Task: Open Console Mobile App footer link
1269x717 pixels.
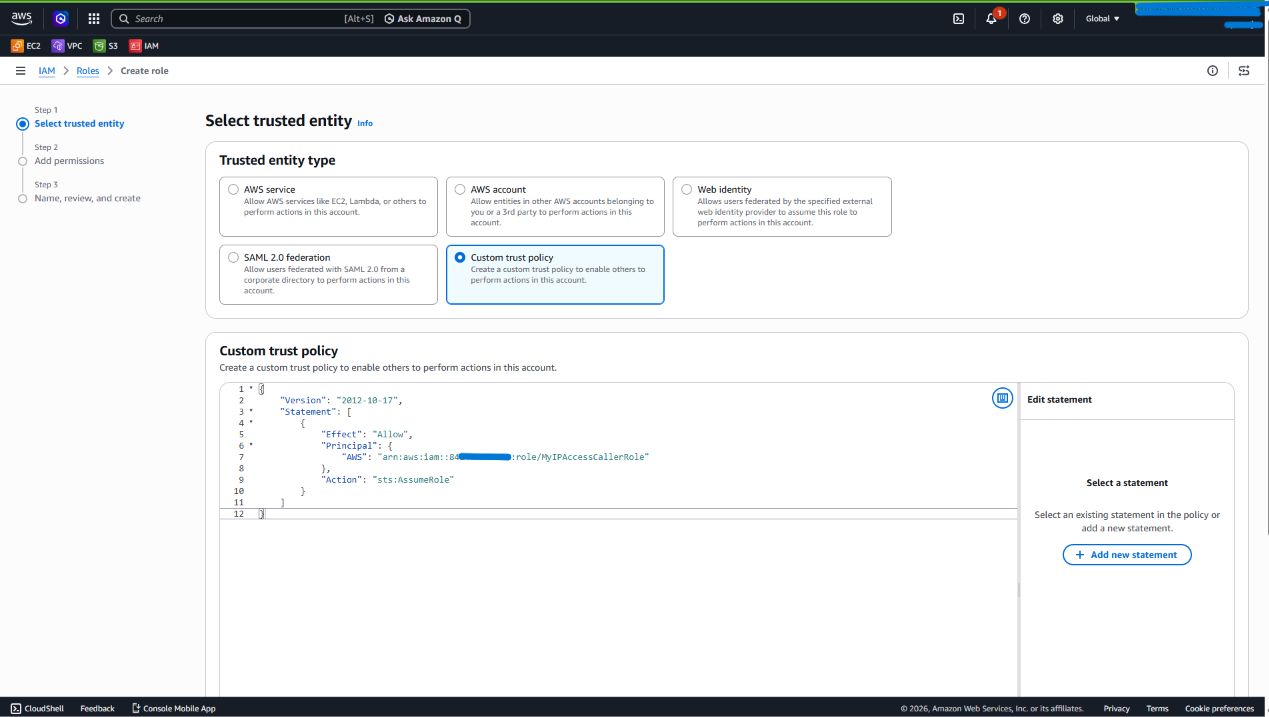Action: click(x=173, y=708)
